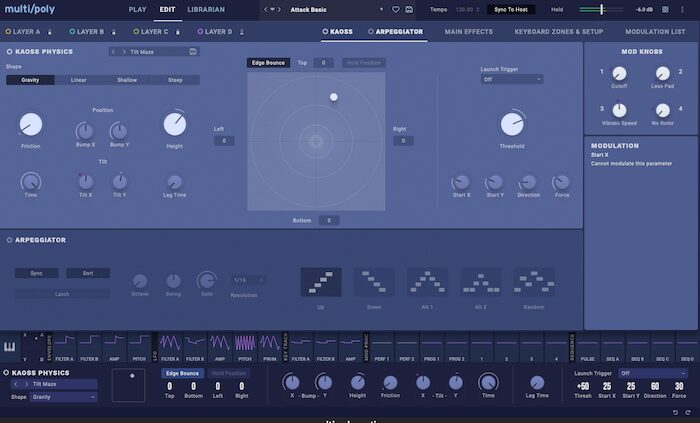Click the undo arrow at bottom right
The height and width of the screenshot is (423, 700).
[675, 412]
